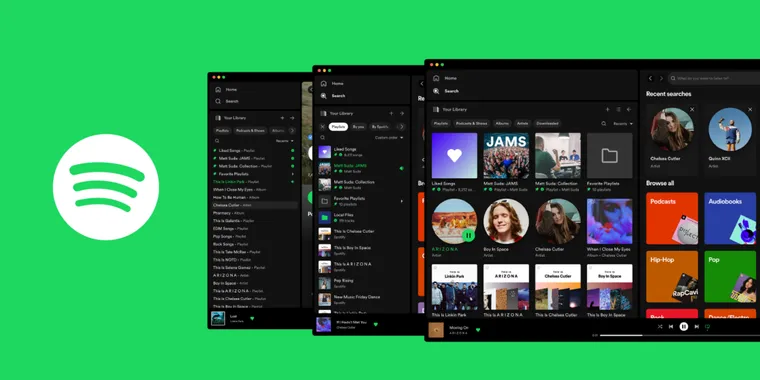Filter front window library by Downloaded
The image size is (760, 380).
547,124
